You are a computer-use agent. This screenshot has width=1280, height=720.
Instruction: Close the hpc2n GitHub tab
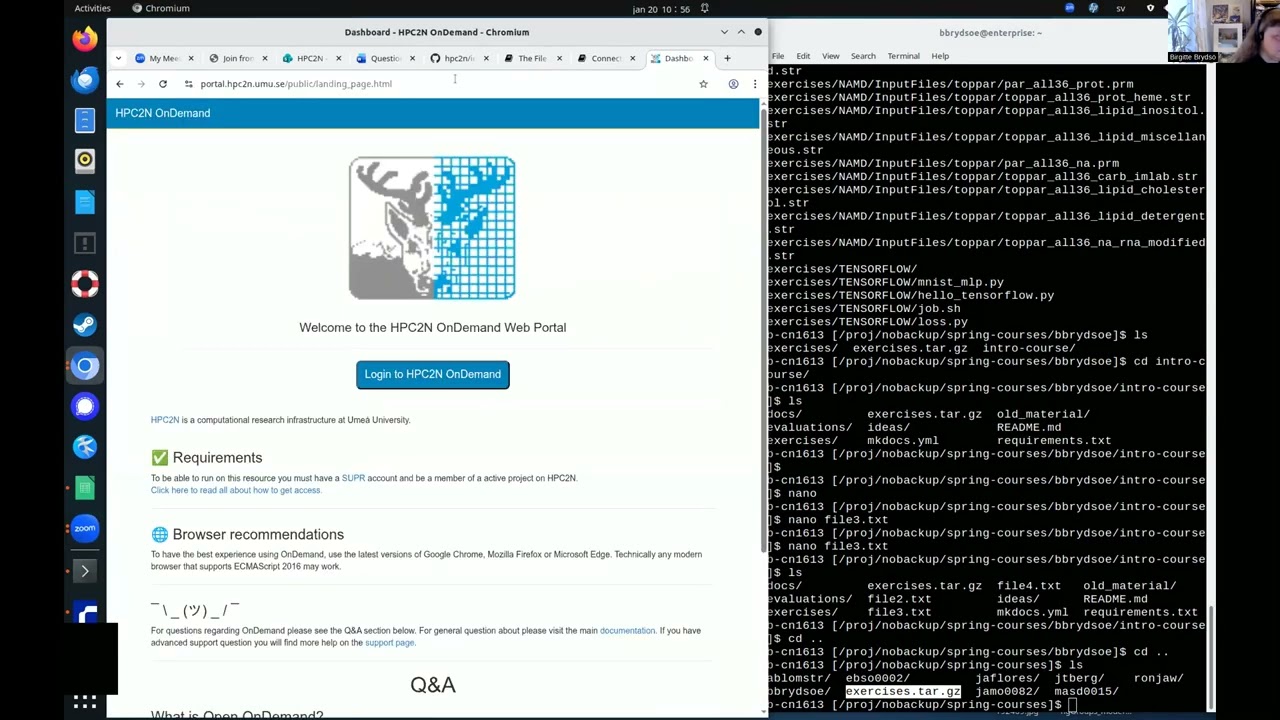[486, 58]
